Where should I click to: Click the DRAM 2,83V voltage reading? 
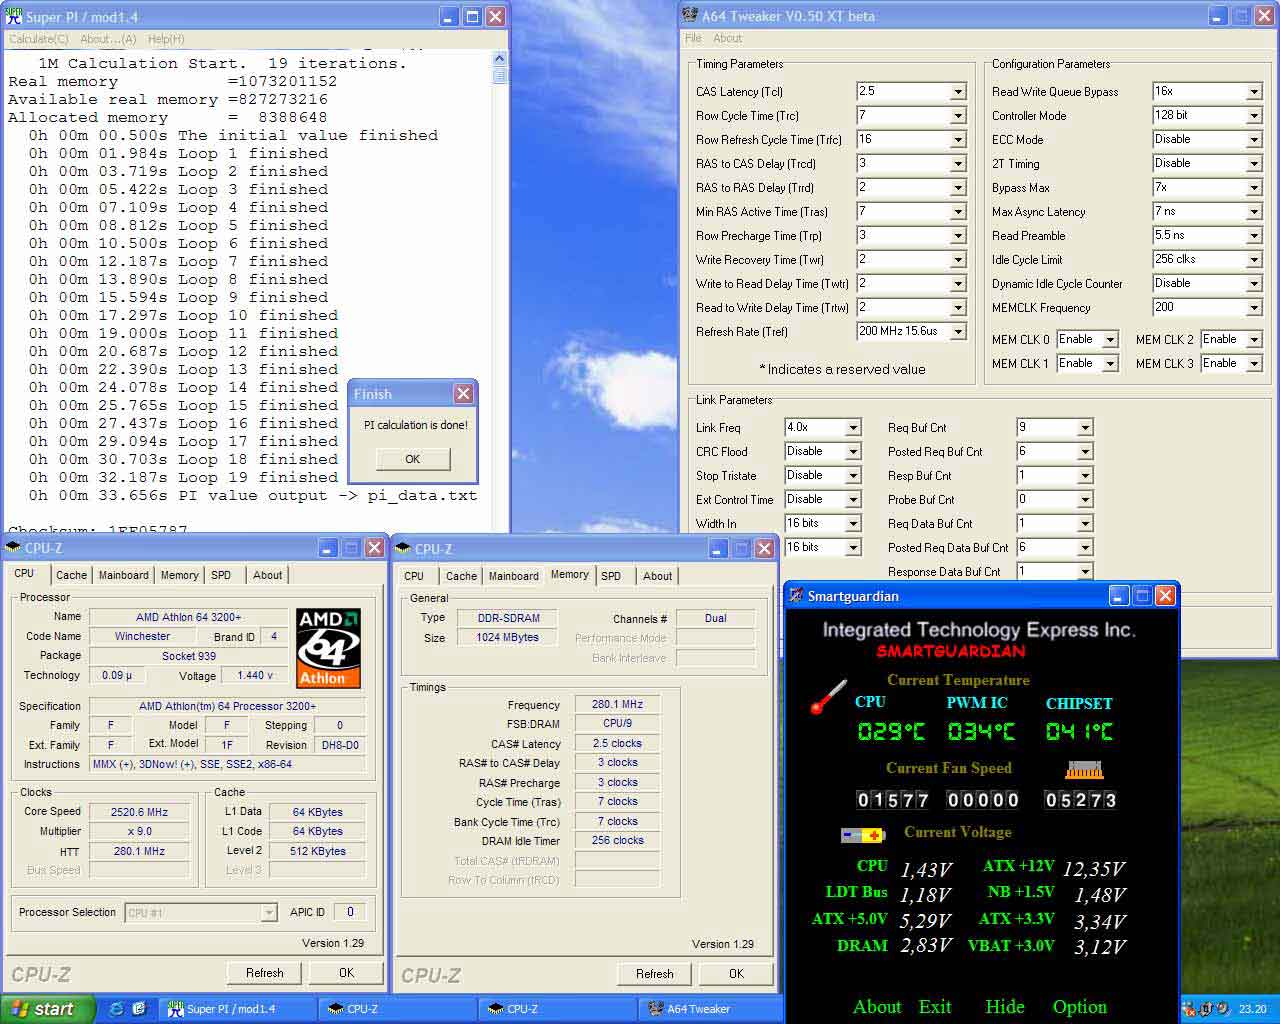(926, 946)
